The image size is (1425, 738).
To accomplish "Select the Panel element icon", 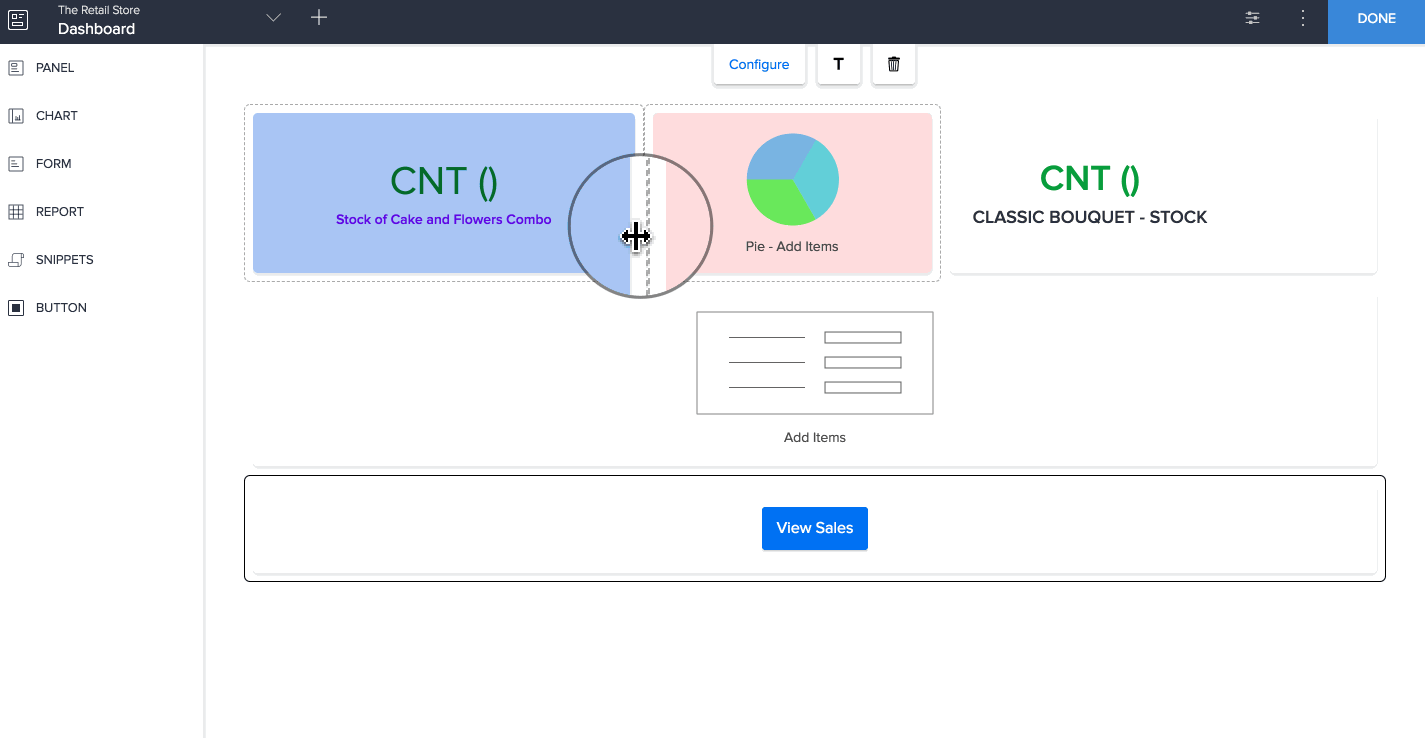I will tap(16, 68).
